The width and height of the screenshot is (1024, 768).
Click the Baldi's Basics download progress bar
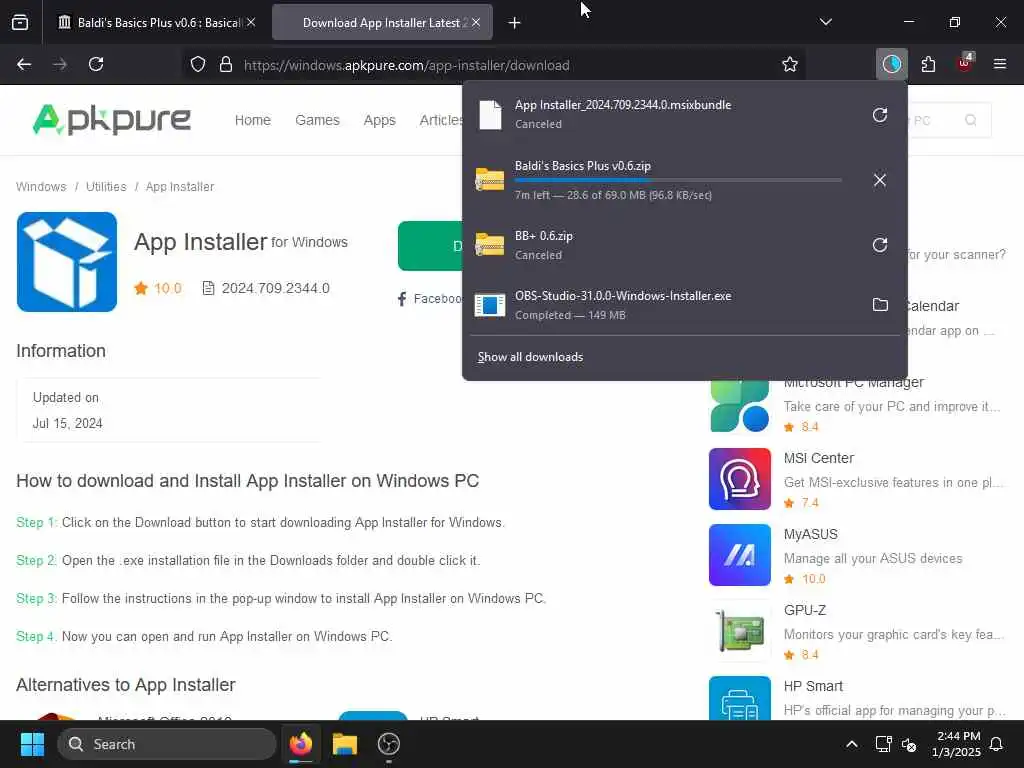click(x=678, y=180)
